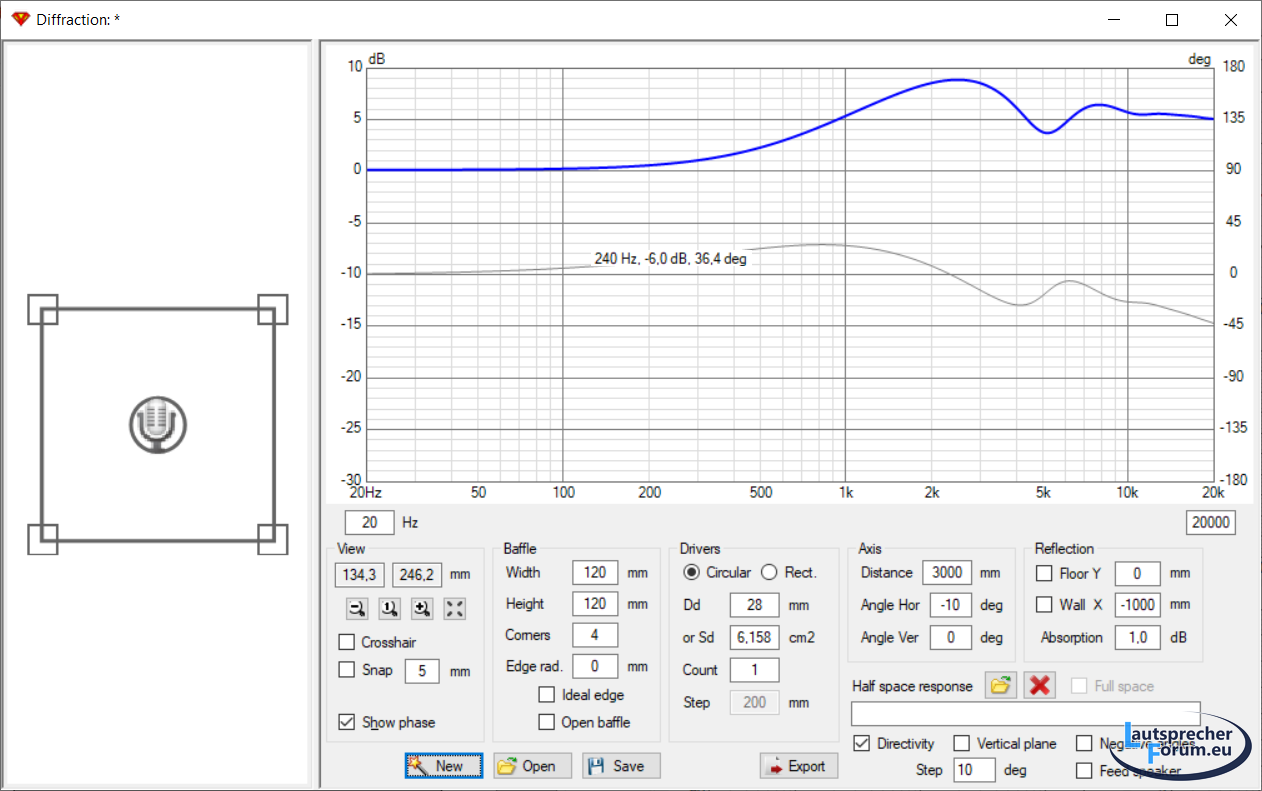
Task: Click the zoom in magnifier icon
Action: click(422, 608)
